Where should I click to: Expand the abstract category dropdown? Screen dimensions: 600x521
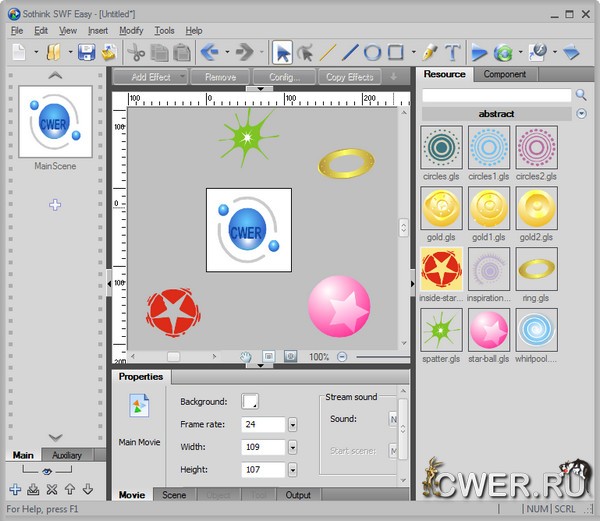582,114
